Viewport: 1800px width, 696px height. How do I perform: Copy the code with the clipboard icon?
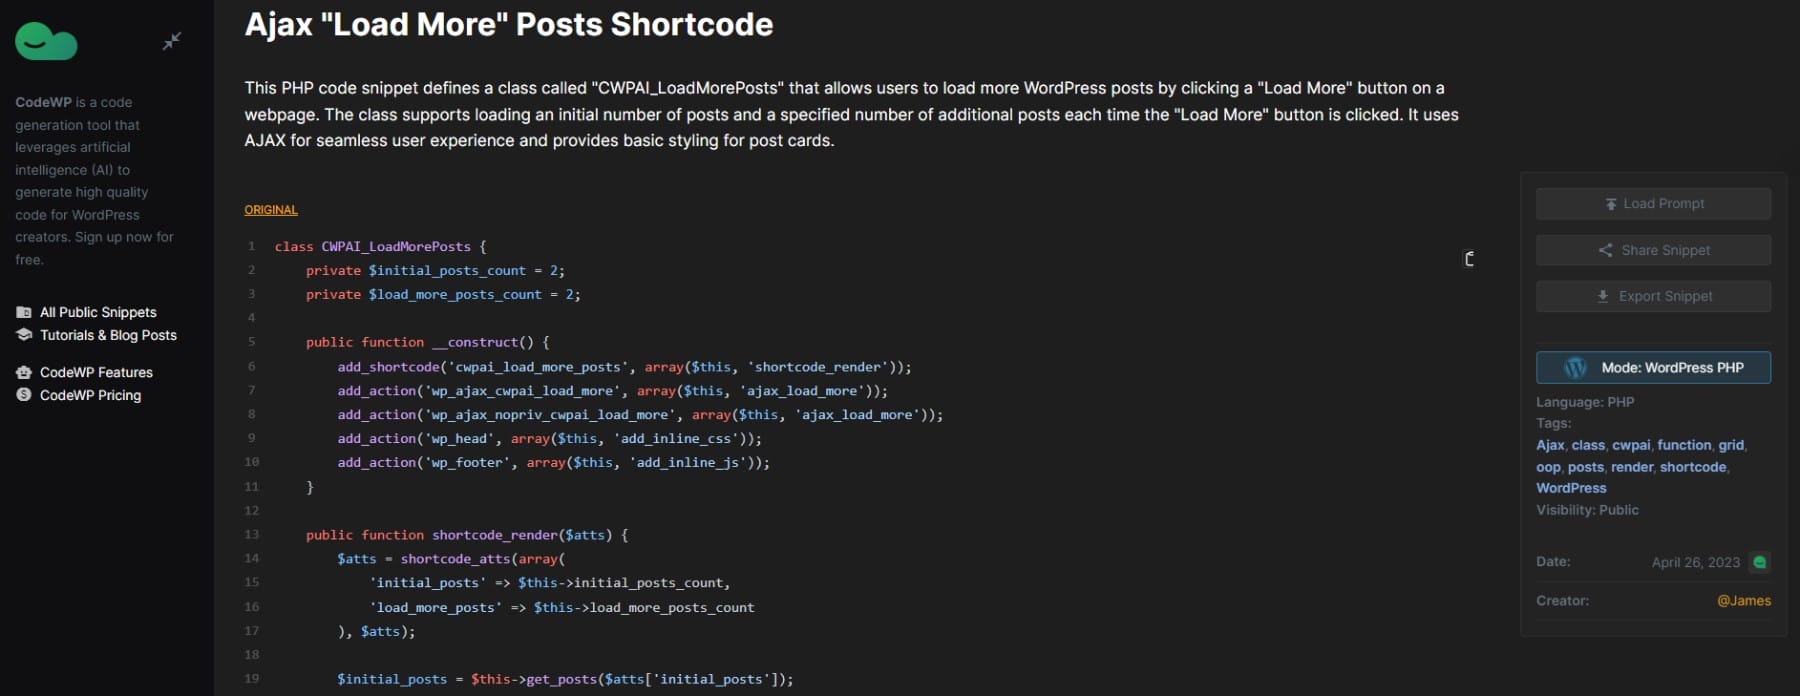coord(1468,259)
